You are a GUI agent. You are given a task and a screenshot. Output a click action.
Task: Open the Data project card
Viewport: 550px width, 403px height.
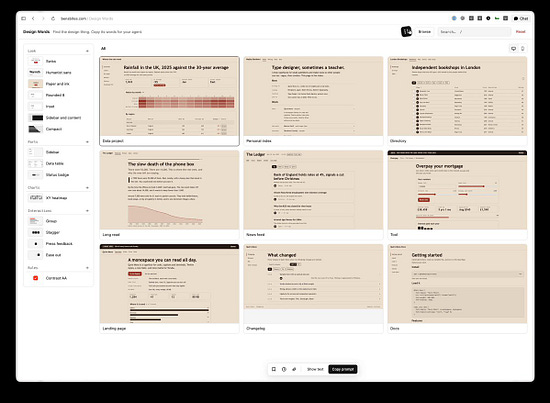coord(169,101)
